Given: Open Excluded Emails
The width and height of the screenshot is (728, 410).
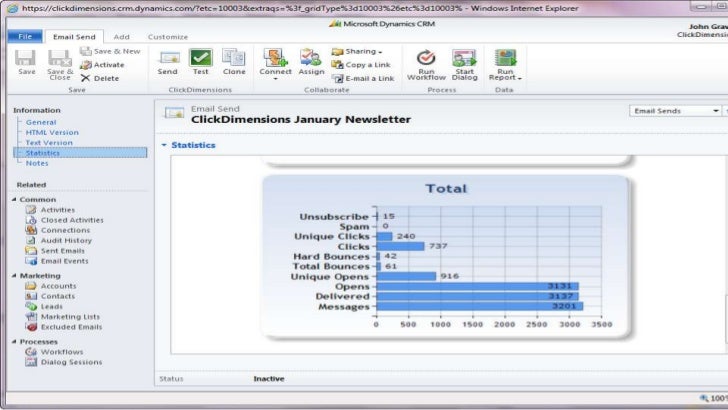Looking at the screenshot, I should [x=71, y=326].
